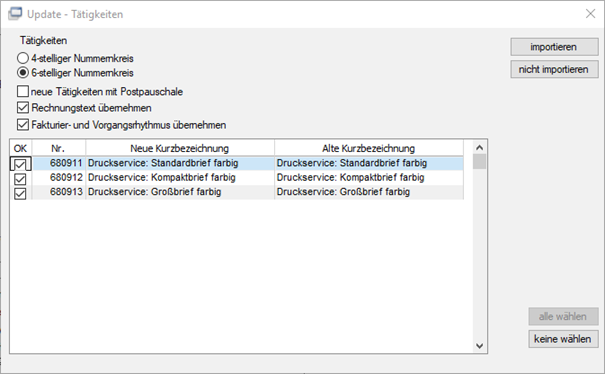This screenshot has height=374, width=605.
Task: Click the Update window app icon
Action: pos(15,14)
